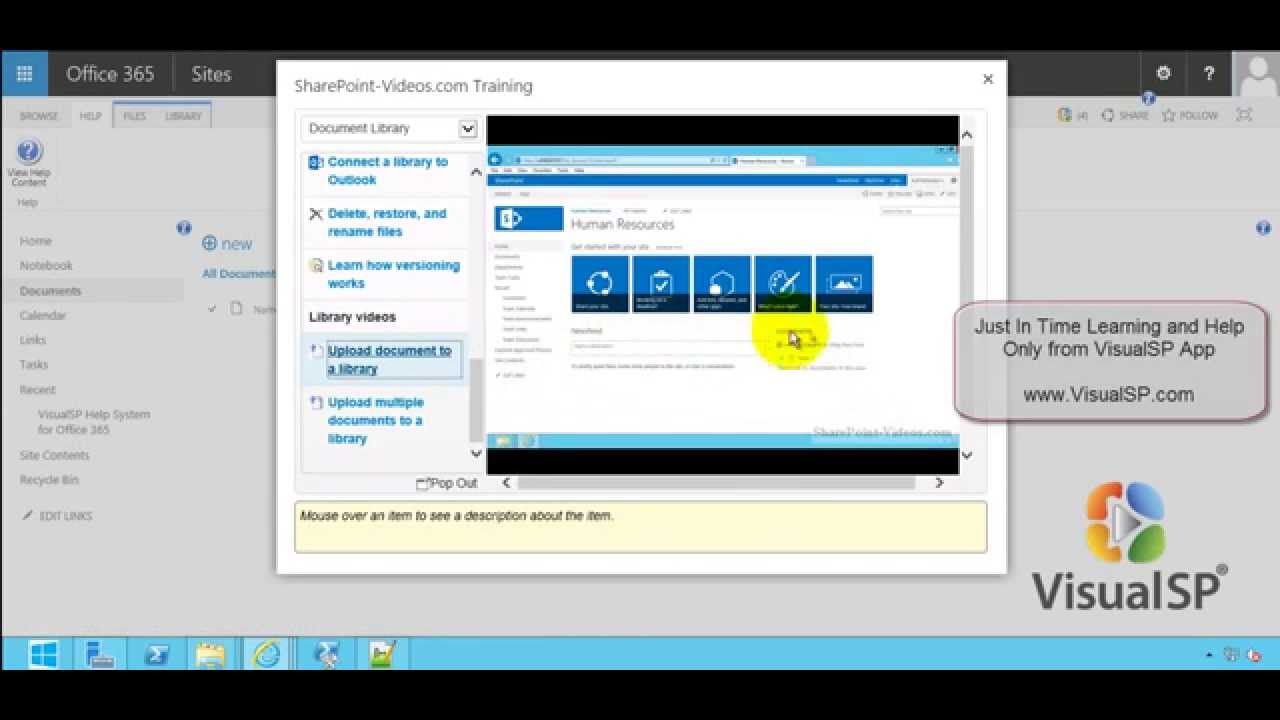
Task: Click the training video preview
Action: point(722,295)
